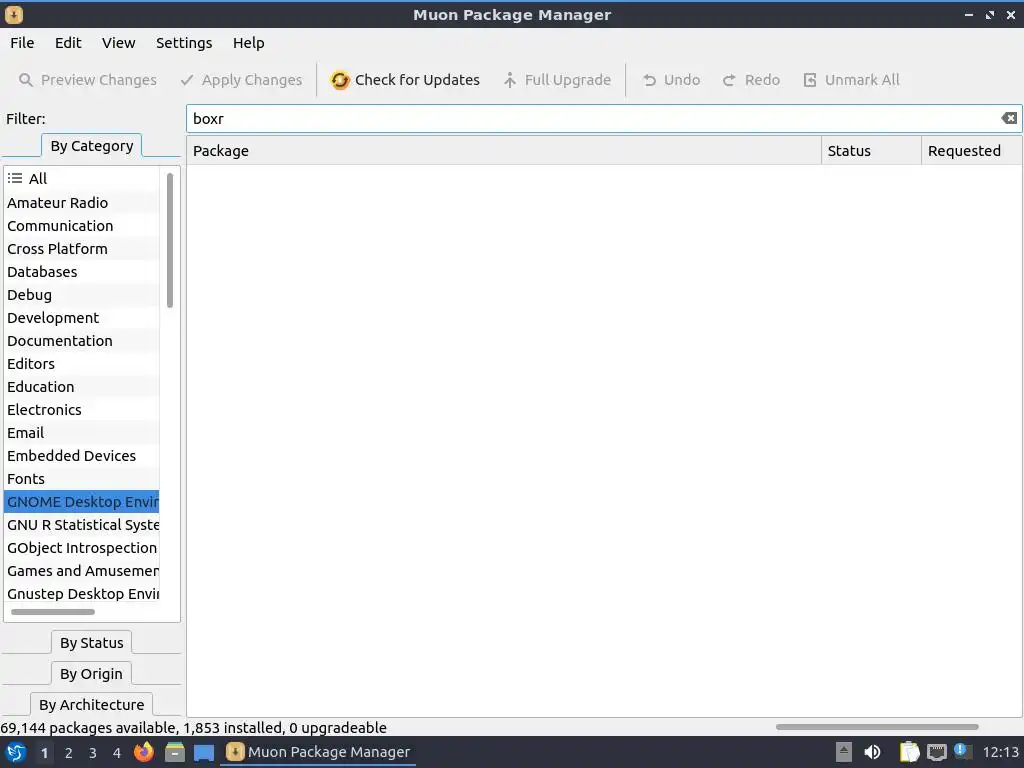Select the Development category
The image size is (1024, 768).
[82, 318]
